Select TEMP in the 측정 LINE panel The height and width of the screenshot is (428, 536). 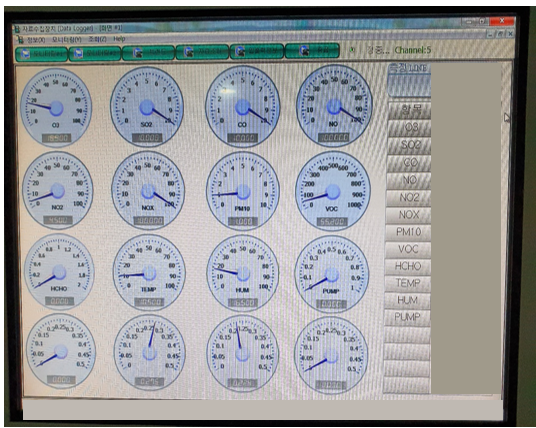[x=407, y=283]
